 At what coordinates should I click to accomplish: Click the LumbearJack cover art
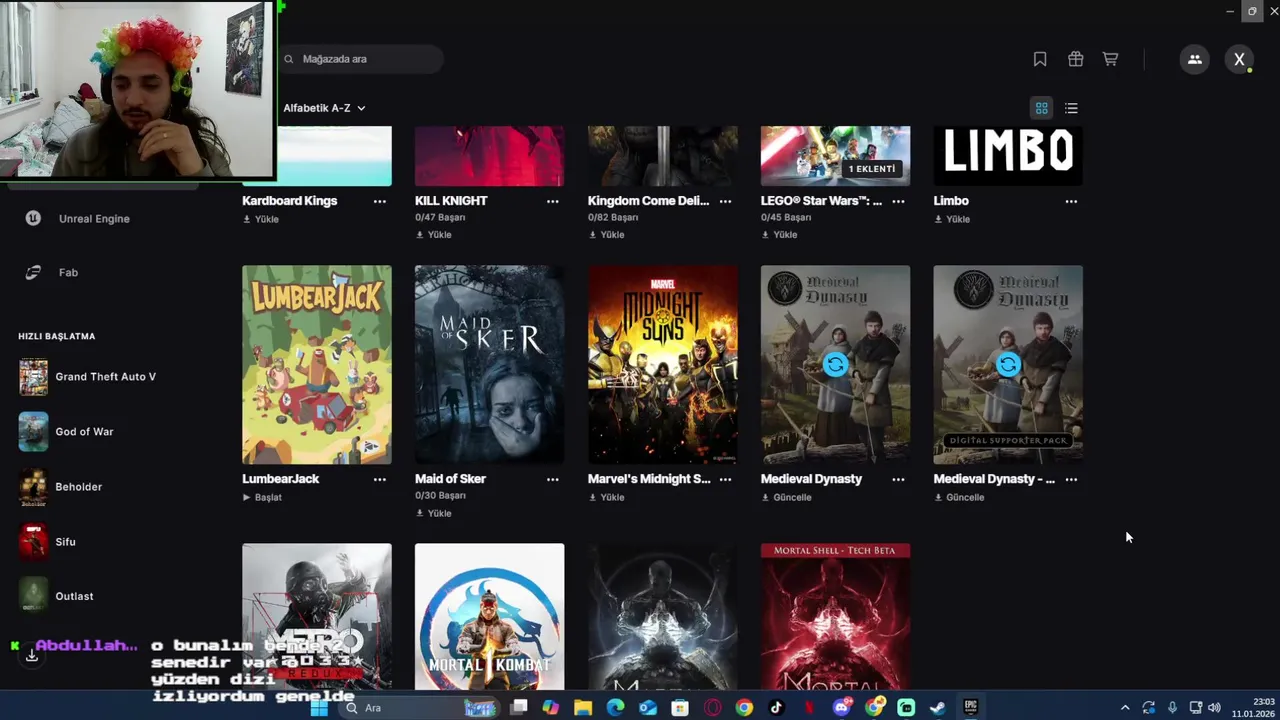click(317, 365)
